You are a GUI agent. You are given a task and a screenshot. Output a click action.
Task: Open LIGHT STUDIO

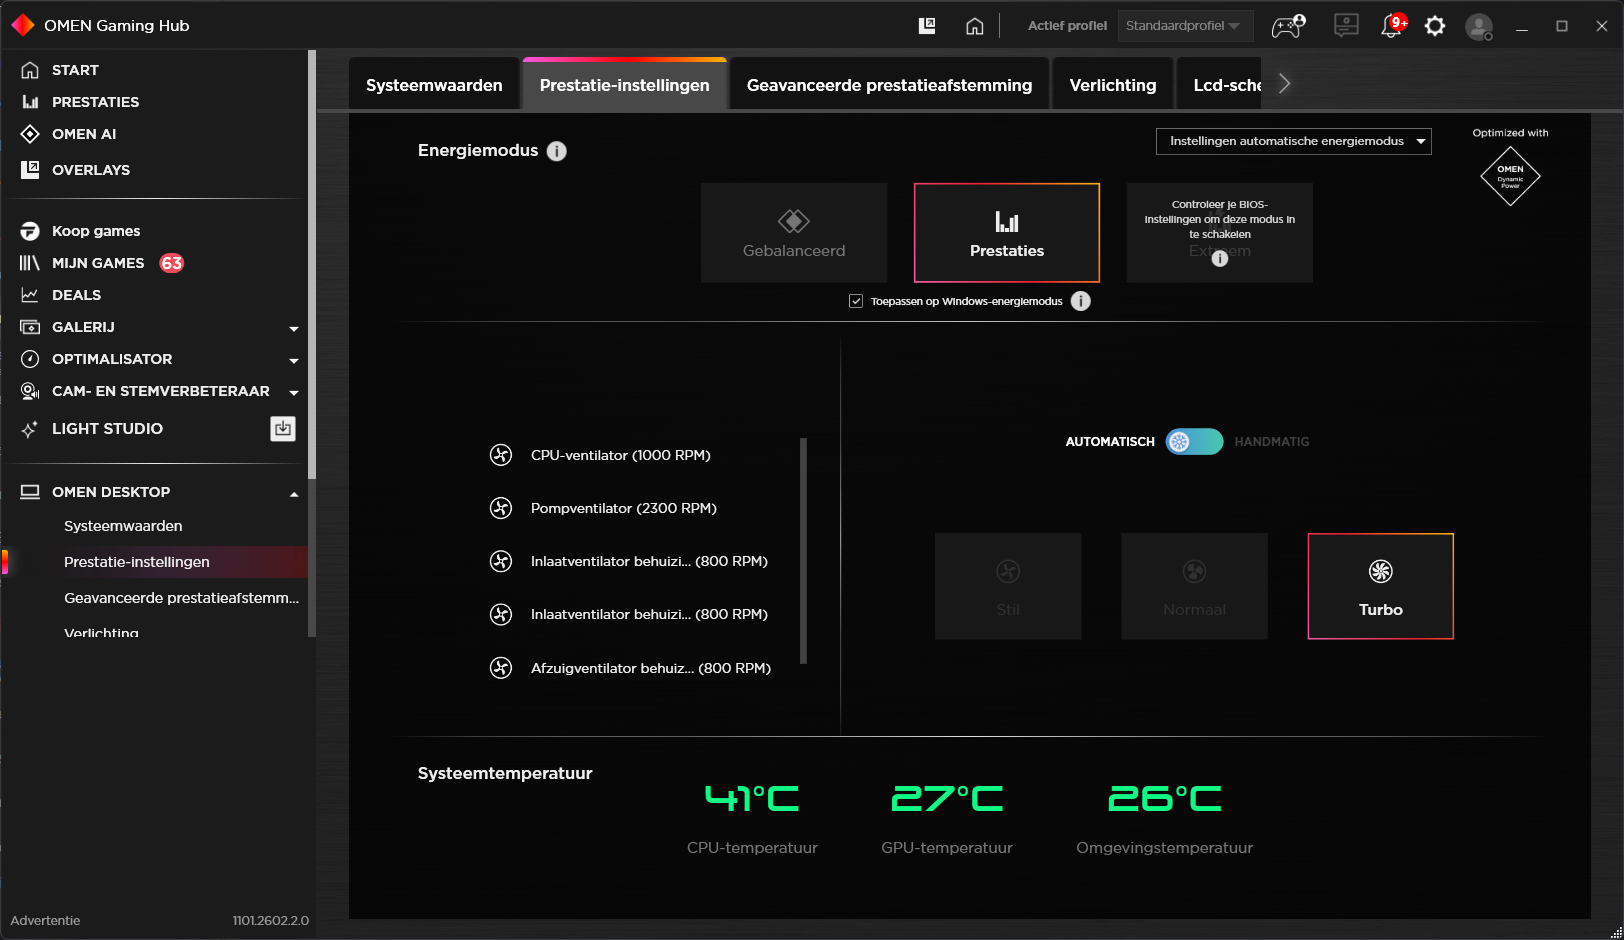coord(107,429)
